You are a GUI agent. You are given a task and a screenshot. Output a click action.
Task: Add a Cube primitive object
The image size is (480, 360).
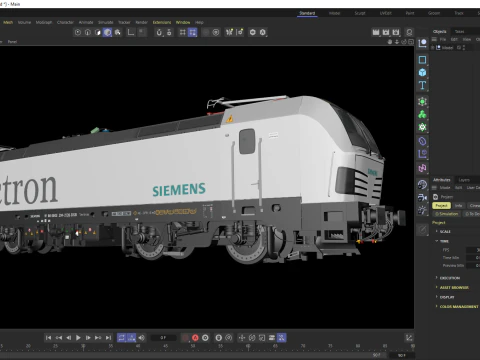[x=422, y=72]
